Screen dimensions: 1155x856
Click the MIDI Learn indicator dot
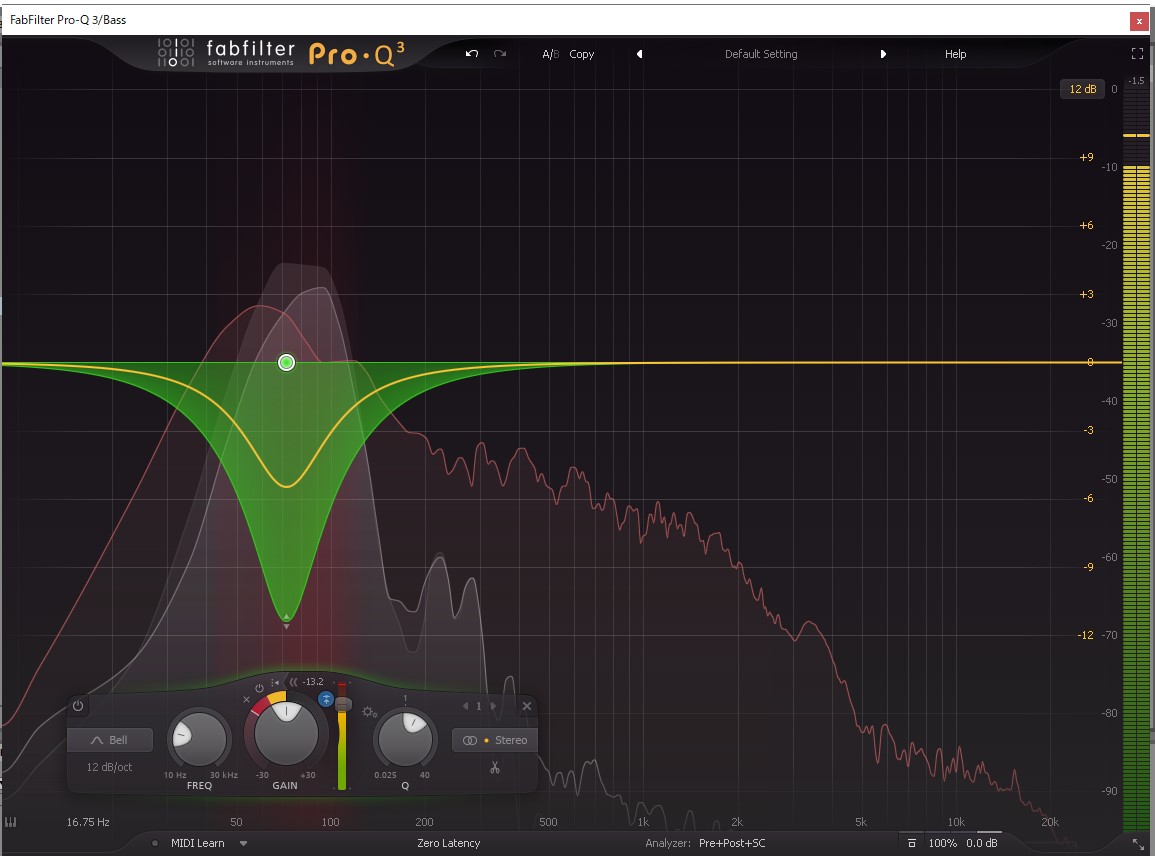(x=155, y=843)
